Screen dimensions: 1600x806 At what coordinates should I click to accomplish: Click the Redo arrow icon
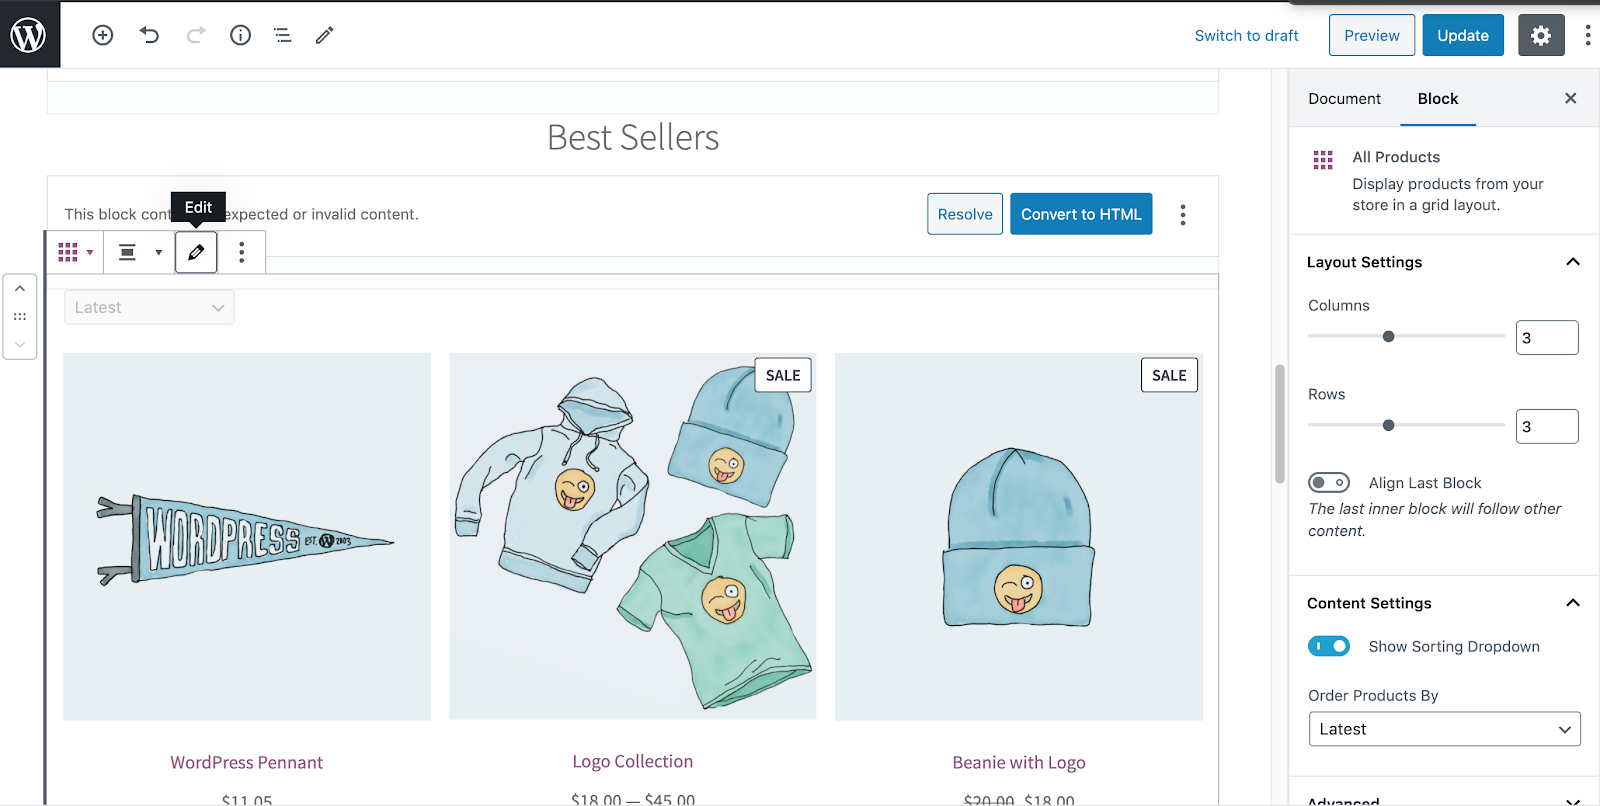coord(196,35)
